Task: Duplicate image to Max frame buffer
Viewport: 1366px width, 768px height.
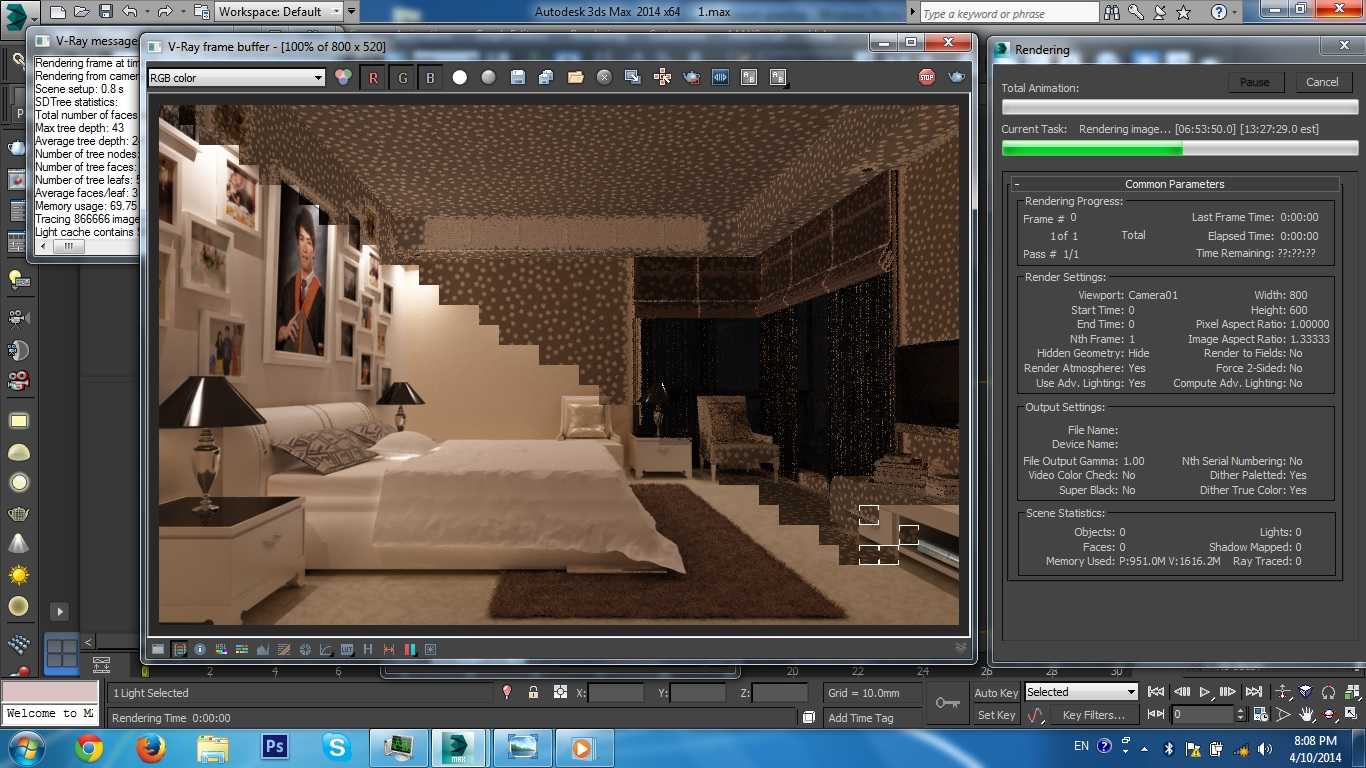Action: (633, 77)
